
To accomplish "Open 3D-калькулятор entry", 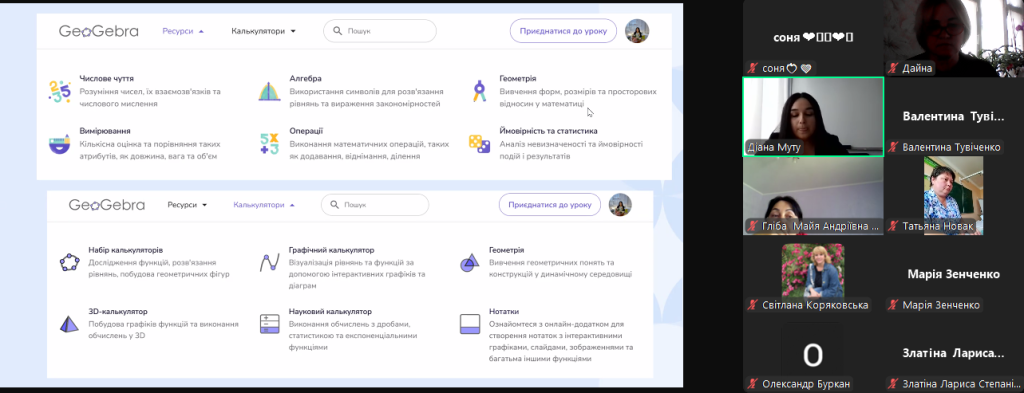I will click(118, 312).
